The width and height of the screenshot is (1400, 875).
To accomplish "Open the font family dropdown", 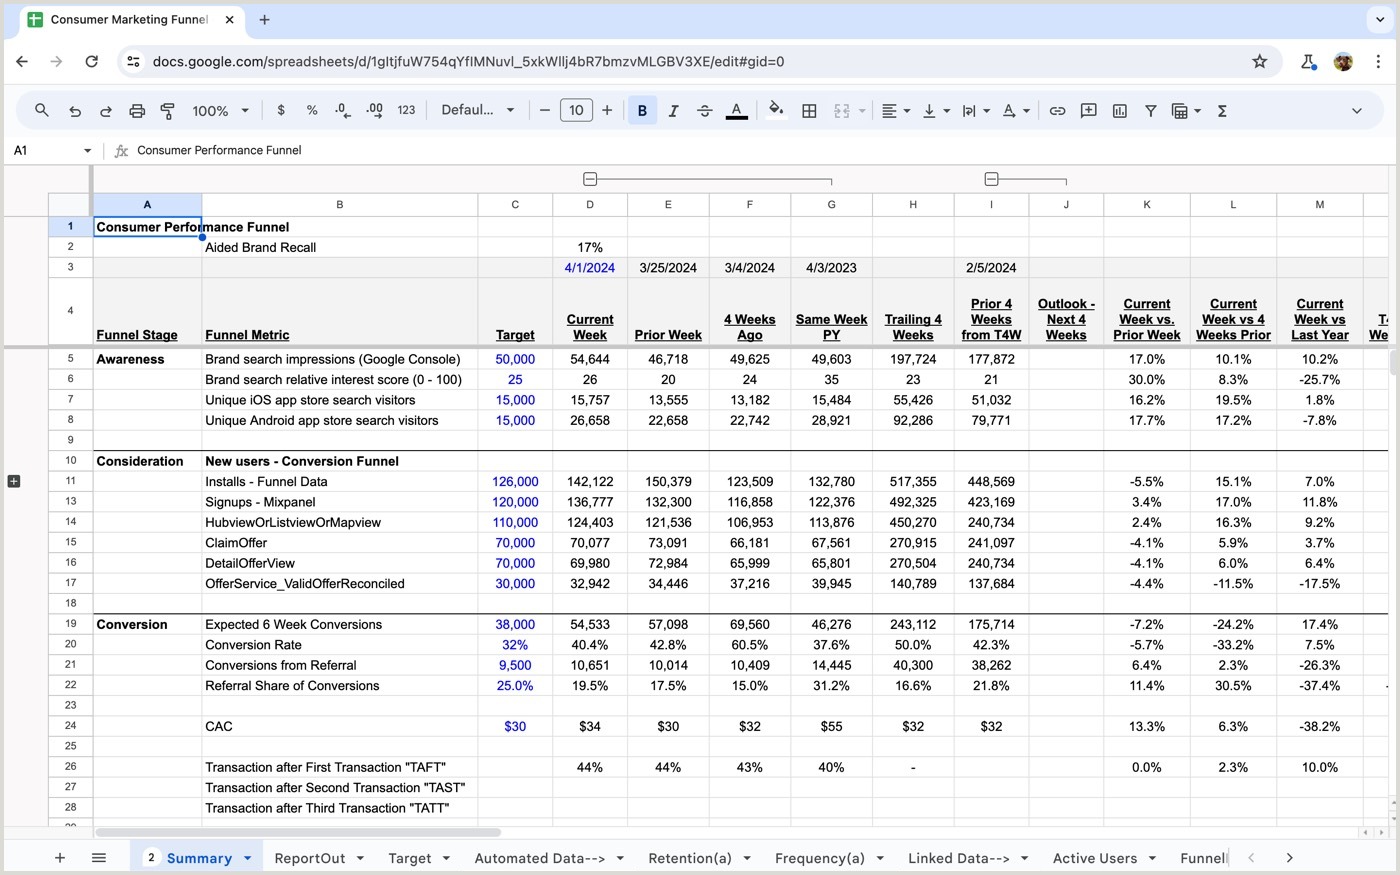I will (478, 110).
